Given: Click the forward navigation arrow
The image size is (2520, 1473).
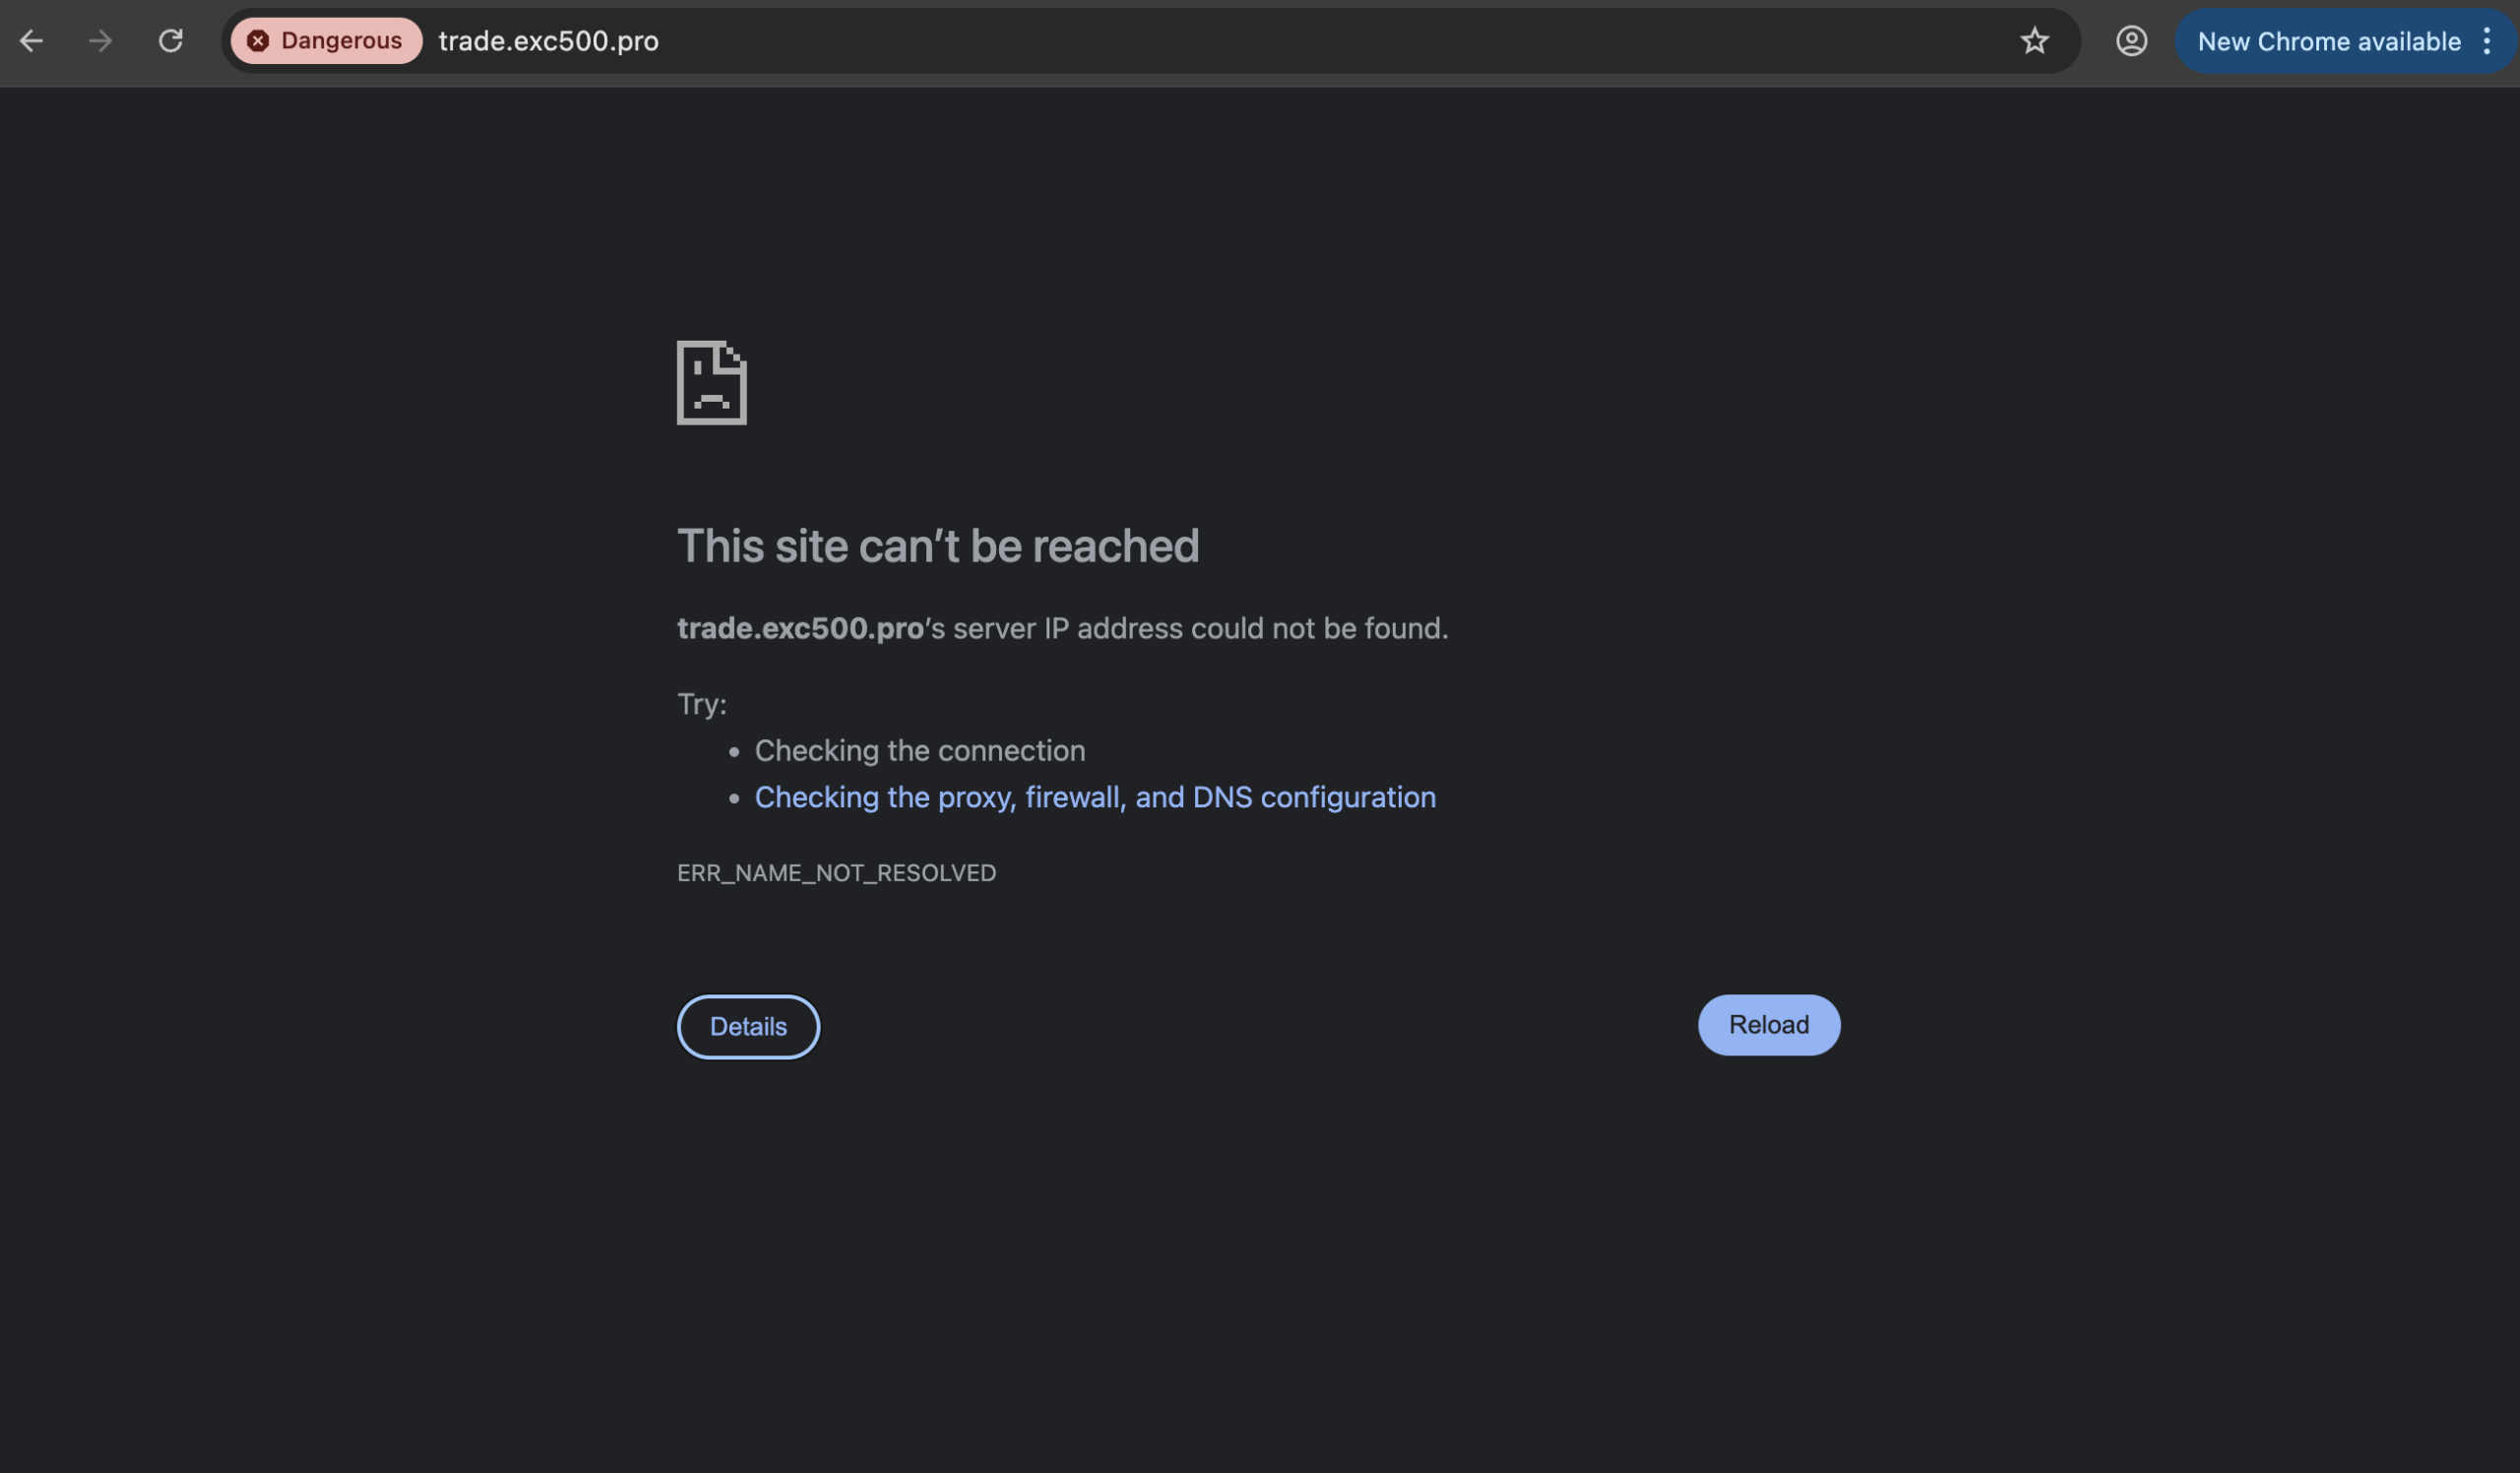Looking at the screenshot, I should pos(100,41).
